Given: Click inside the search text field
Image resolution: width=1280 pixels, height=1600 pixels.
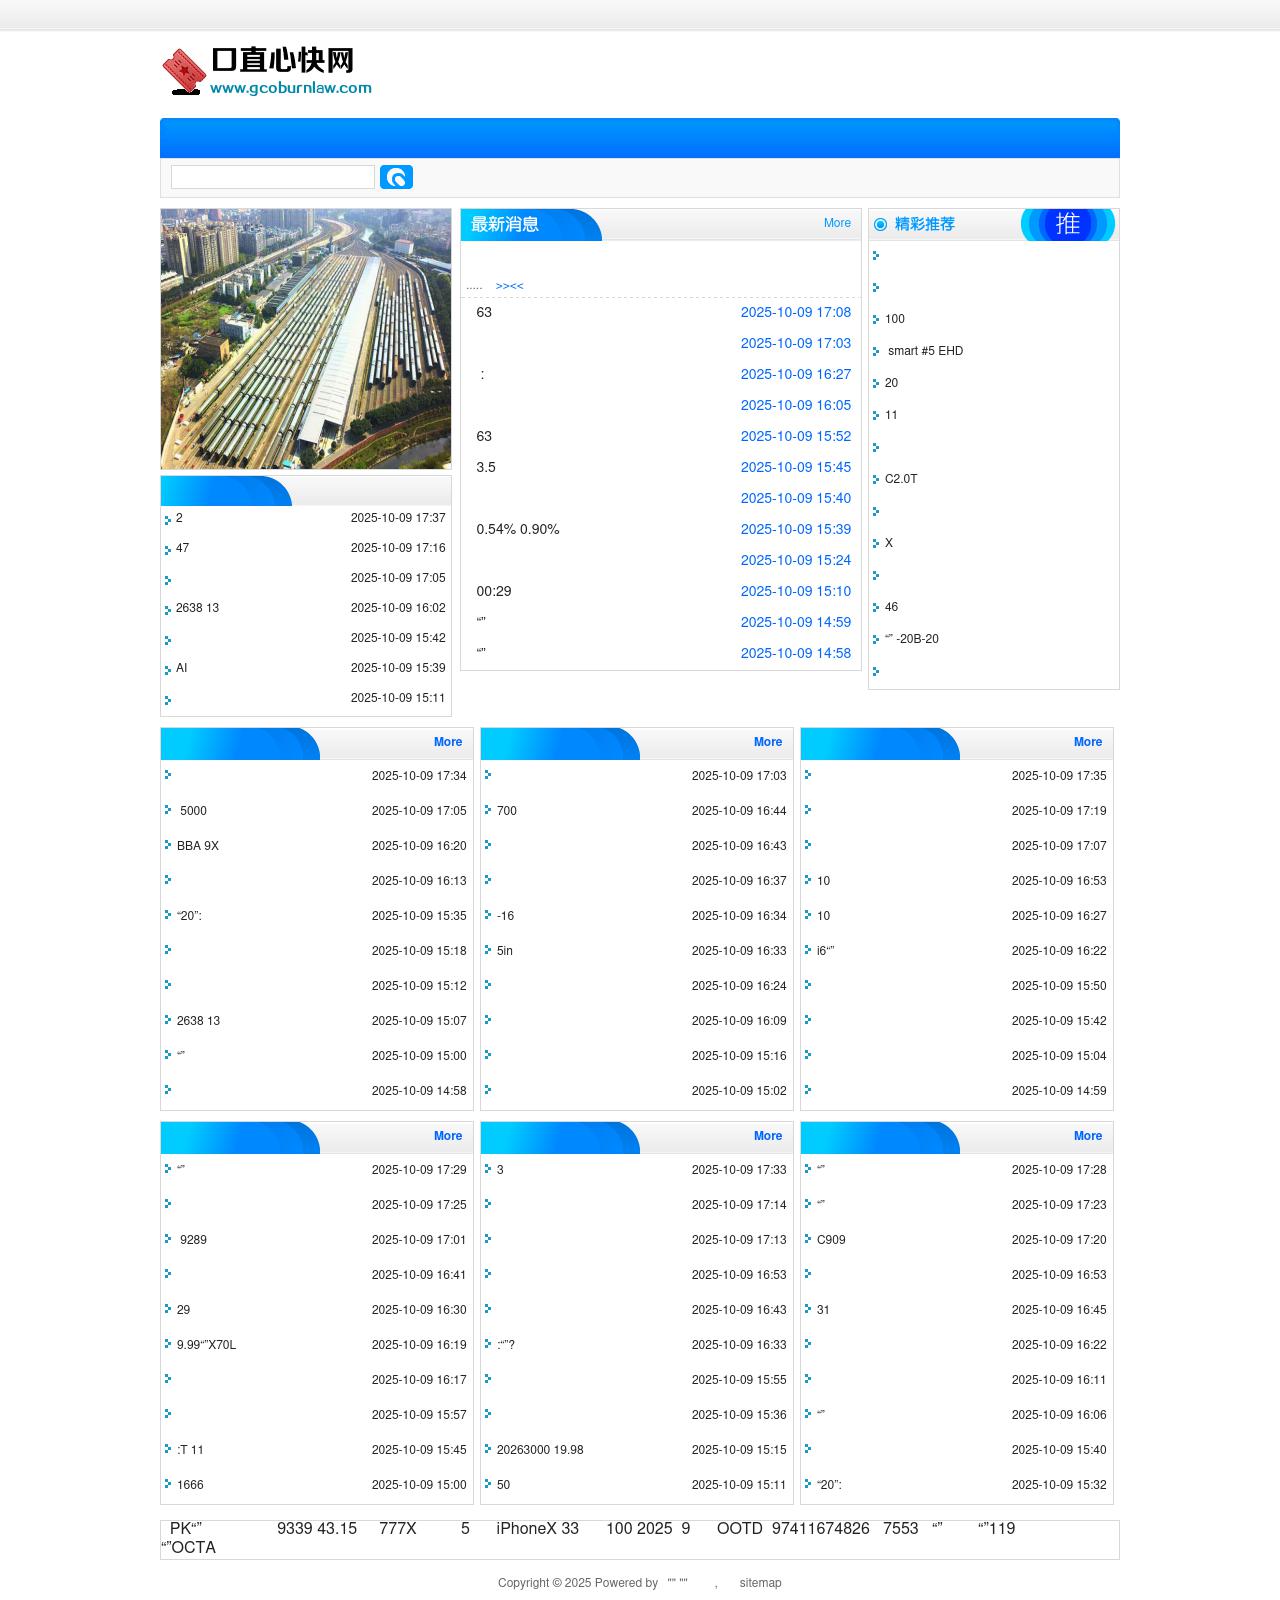Looking at the screenshot, I should [x=272, y=177].
